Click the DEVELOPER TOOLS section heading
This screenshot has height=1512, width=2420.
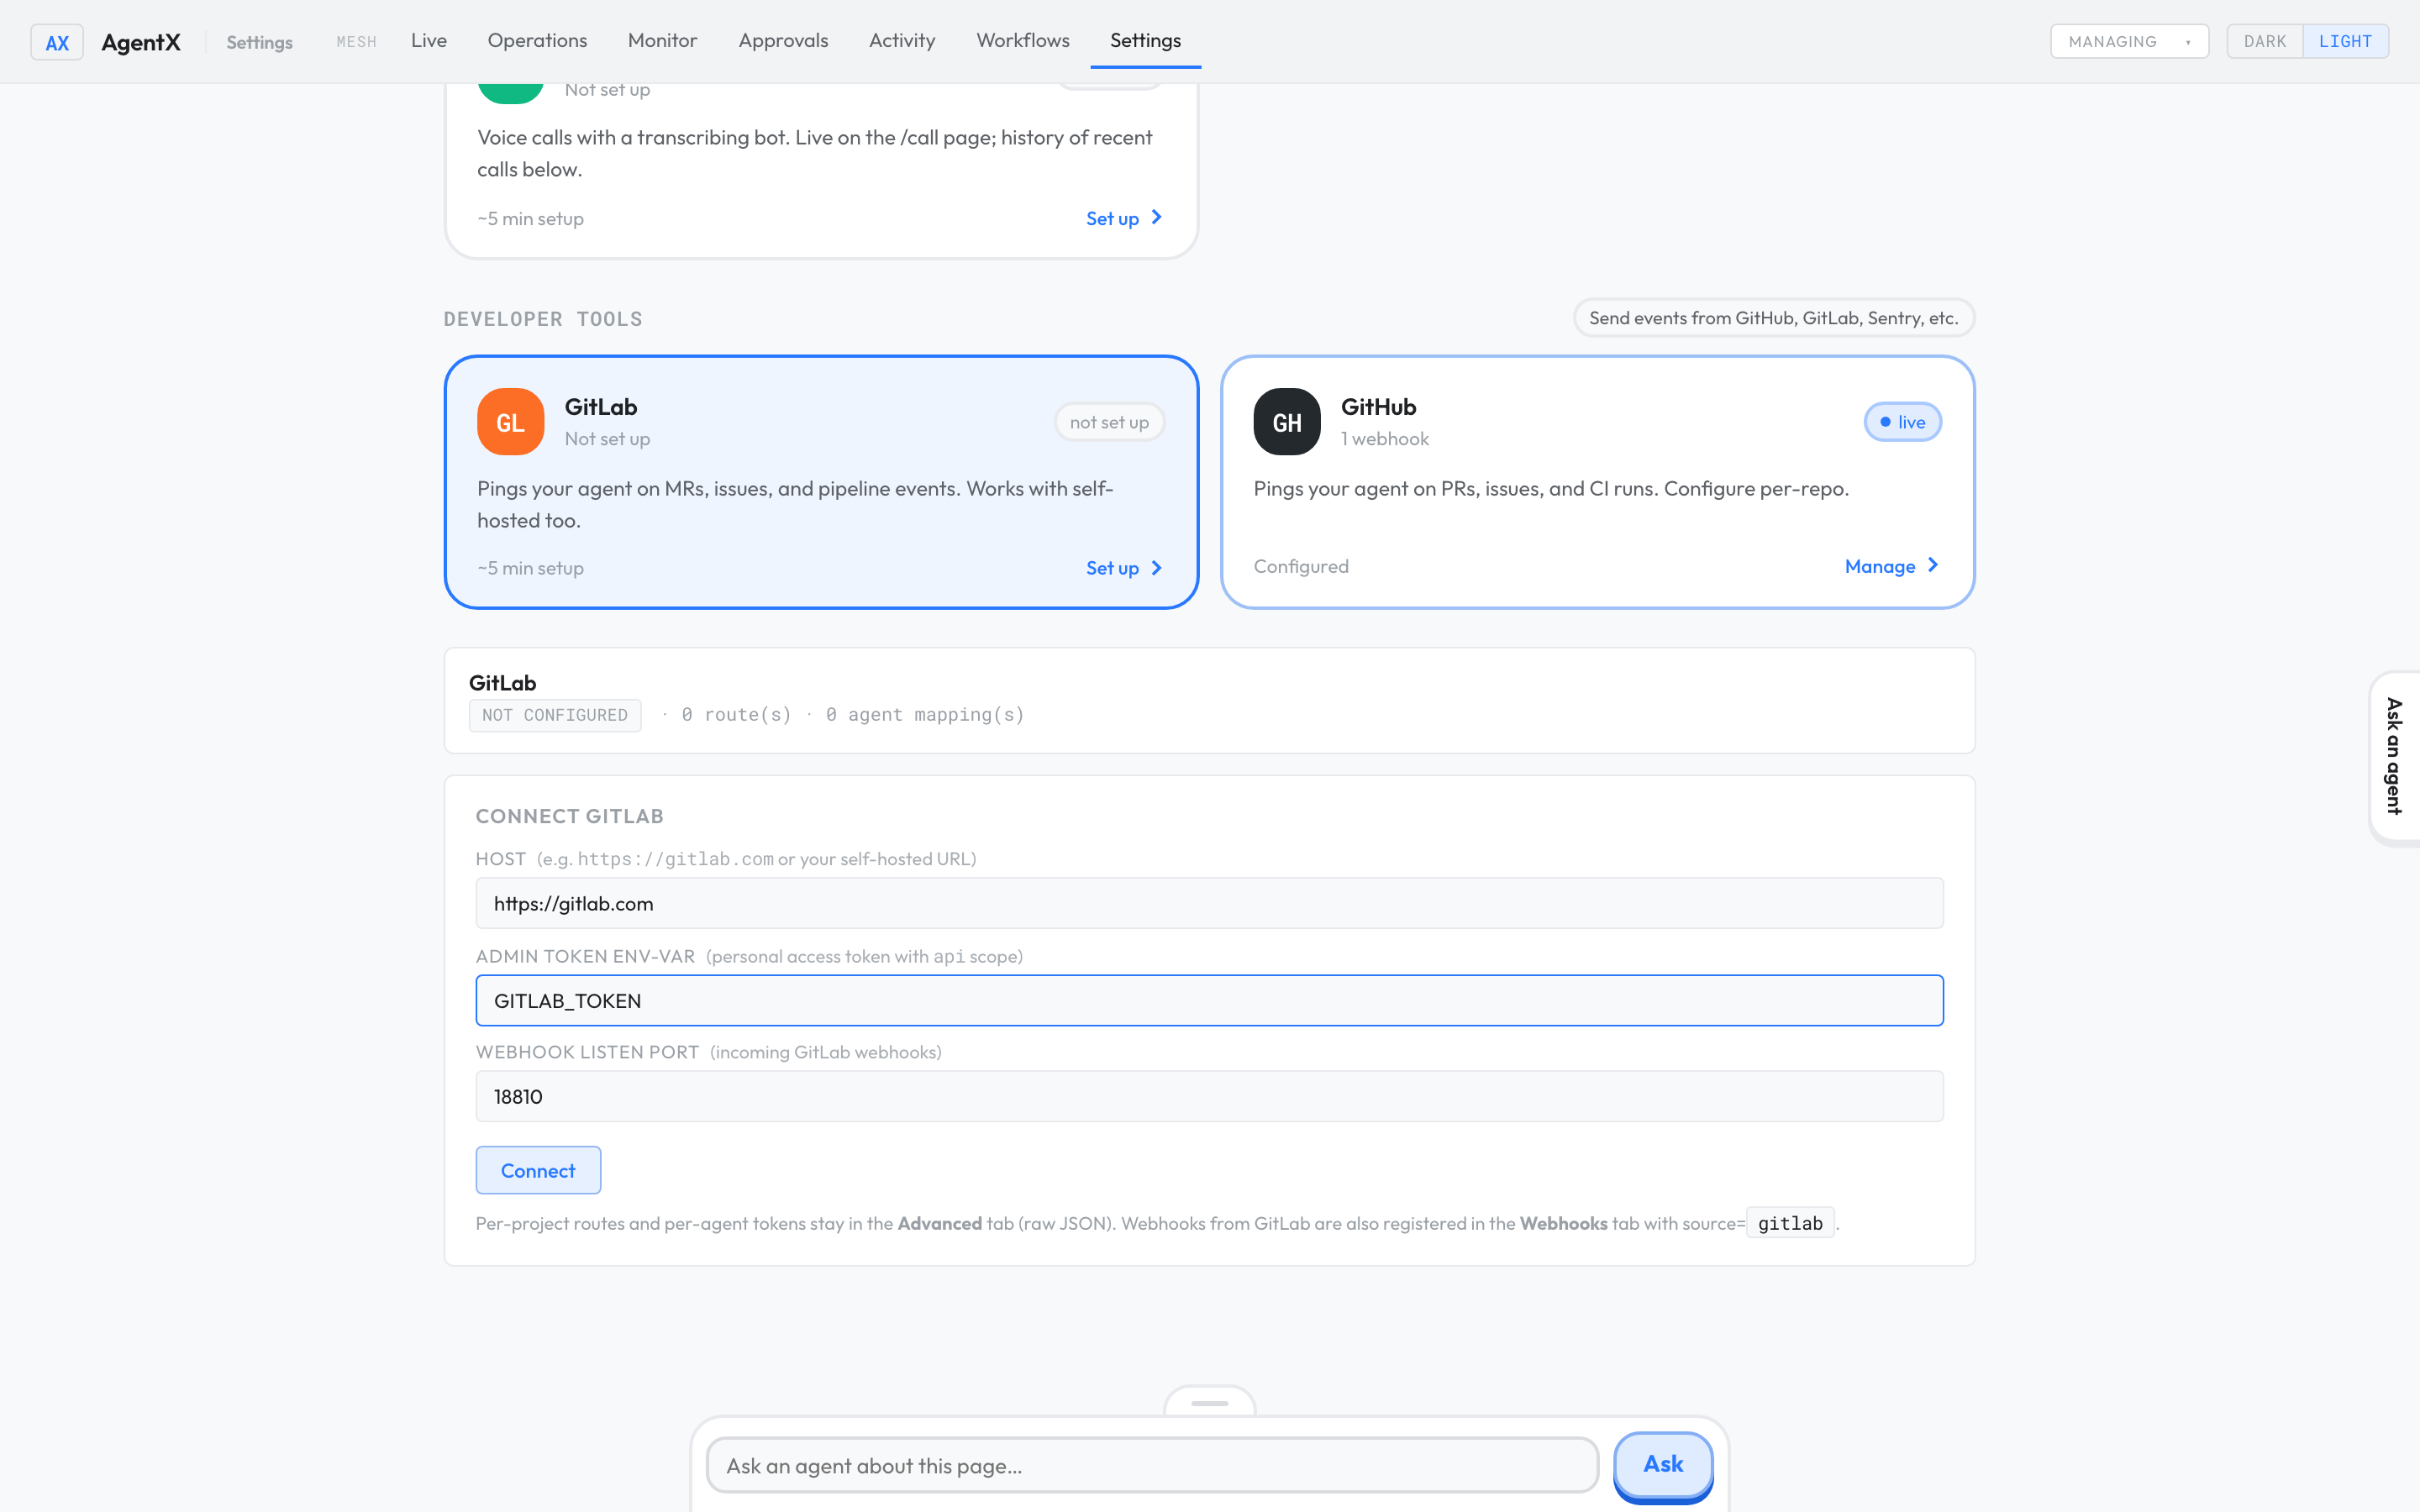point(543,319)
